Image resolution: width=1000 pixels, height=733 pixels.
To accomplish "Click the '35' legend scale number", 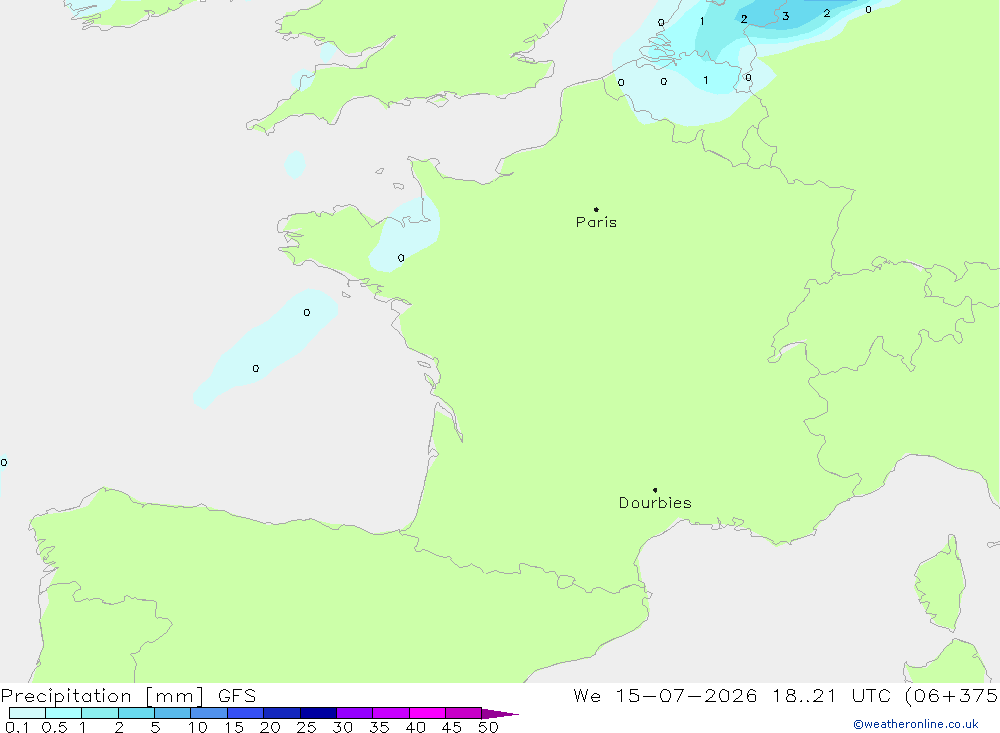I will tap(379, 727).
